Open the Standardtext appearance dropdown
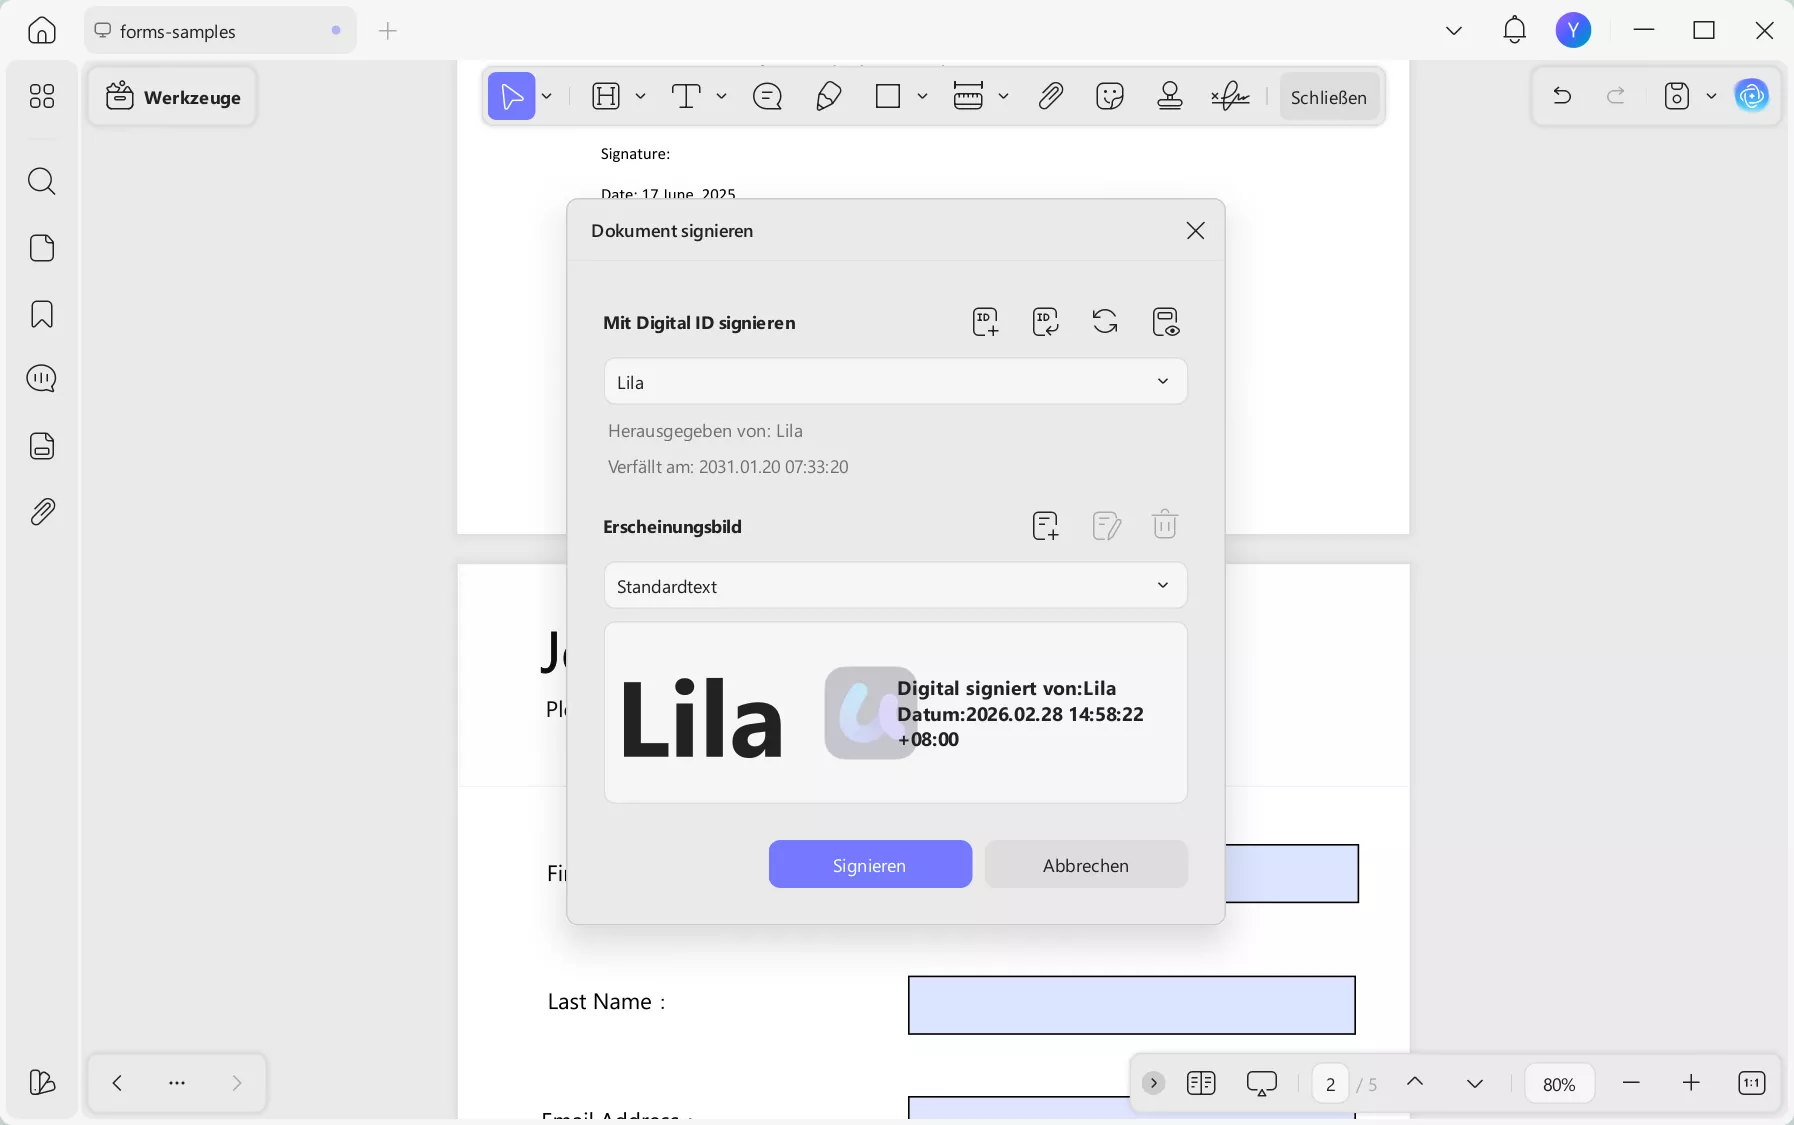The width and height of the screenshot is (1794, 1125). [x=1161, y=586]
